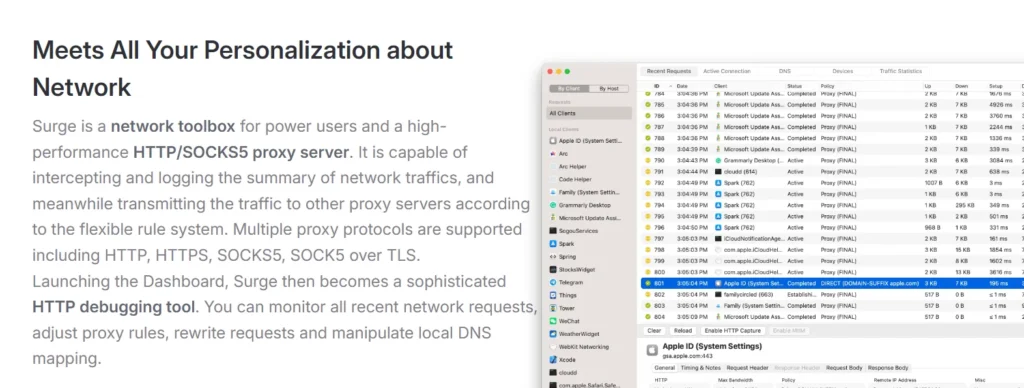Click gsa.apple.com:443 host text
The width and height of the screenshot is (1024, 388).
(687, 356)
